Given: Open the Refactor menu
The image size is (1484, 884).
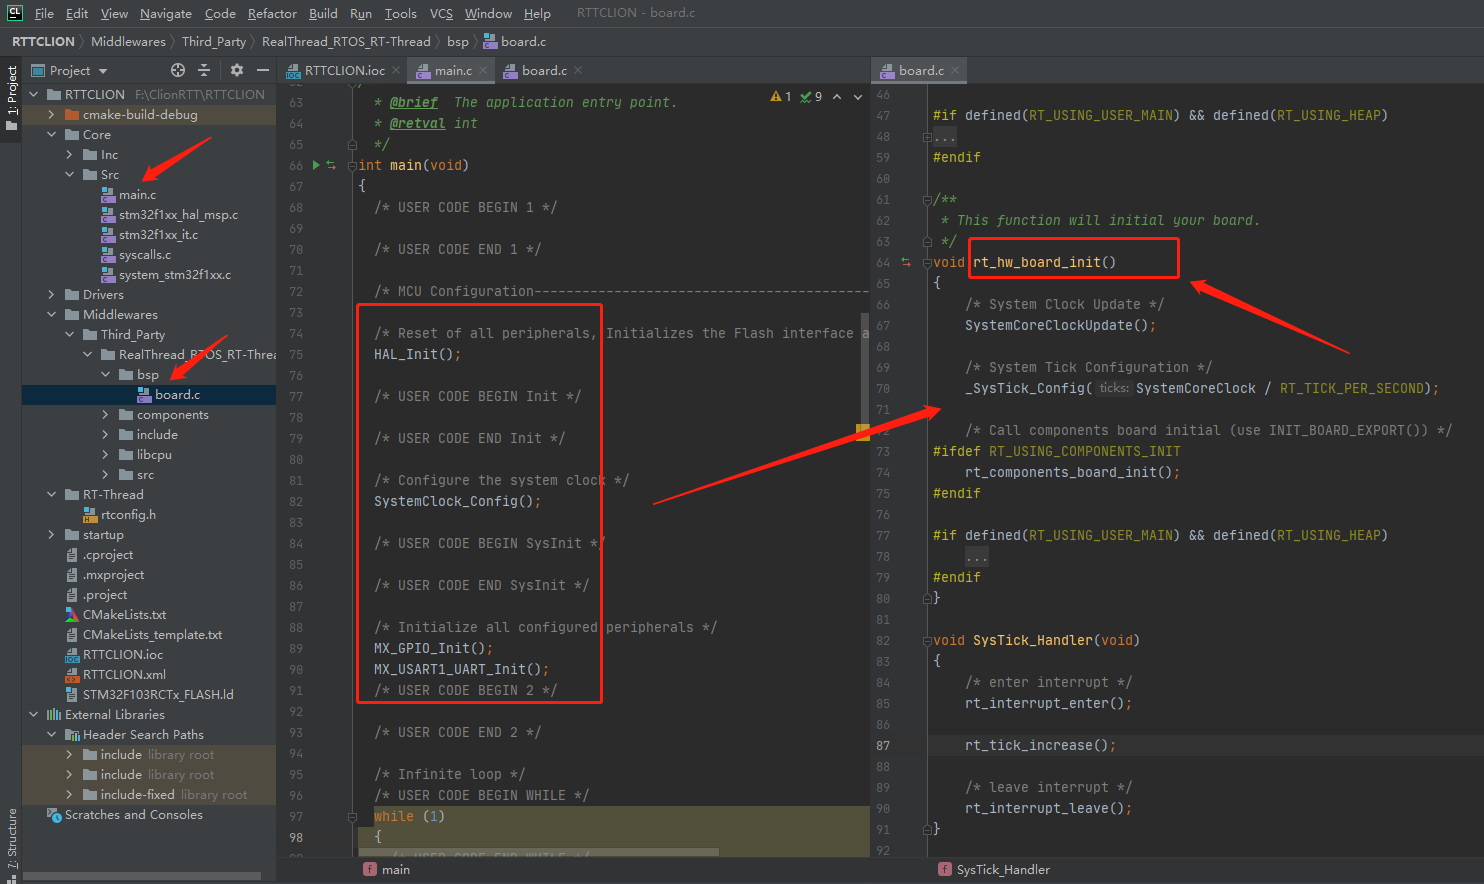Looking at the screenshot, I should pos(272,13).
